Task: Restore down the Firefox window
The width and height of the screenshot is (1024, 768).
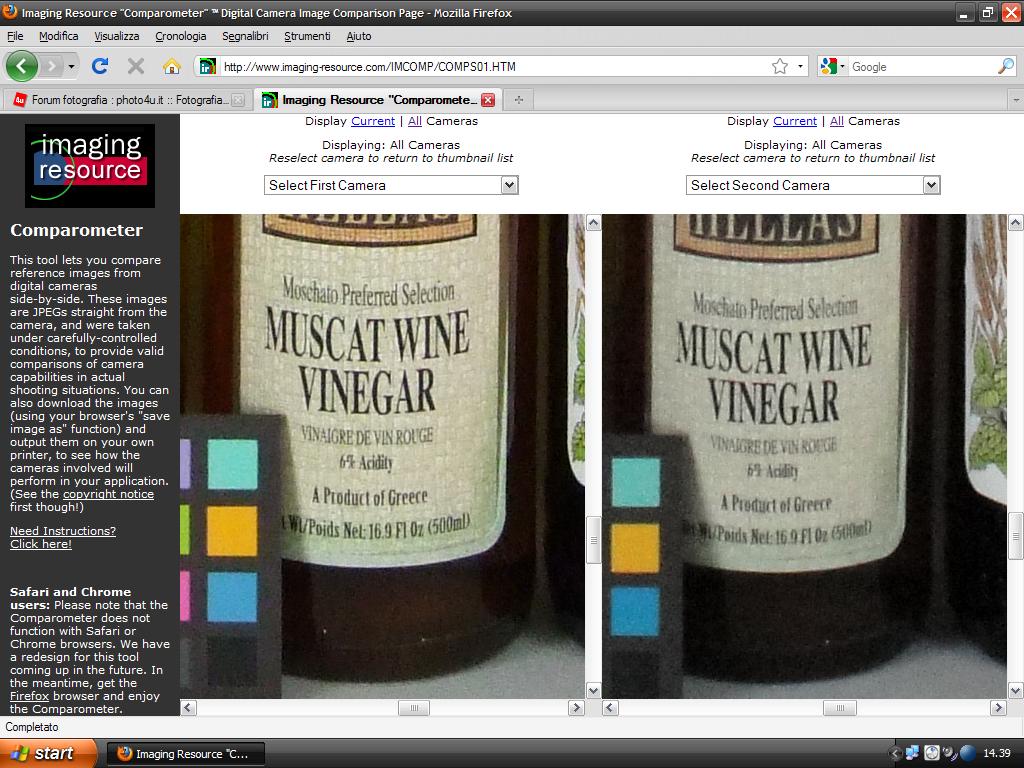Action: point(987,13)
